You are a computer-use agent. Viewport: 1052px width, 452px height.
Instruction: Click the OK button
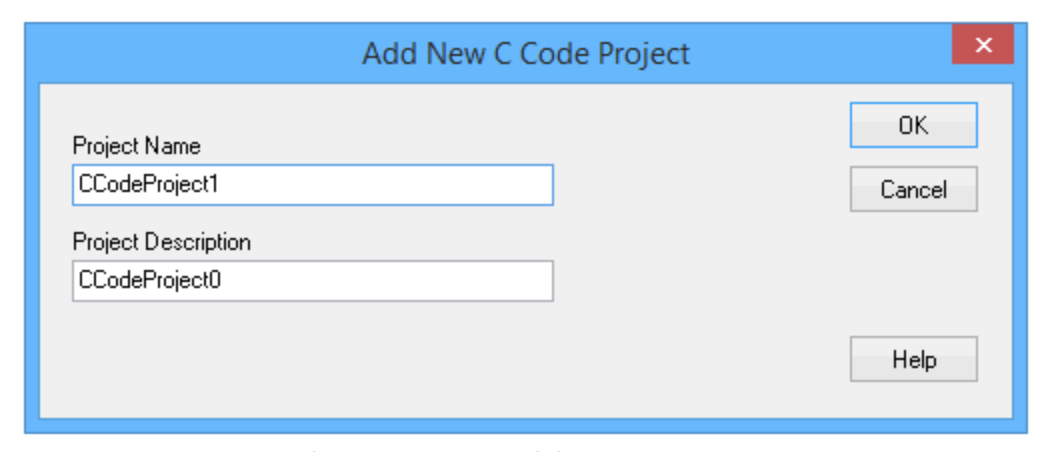pos(912,126)
